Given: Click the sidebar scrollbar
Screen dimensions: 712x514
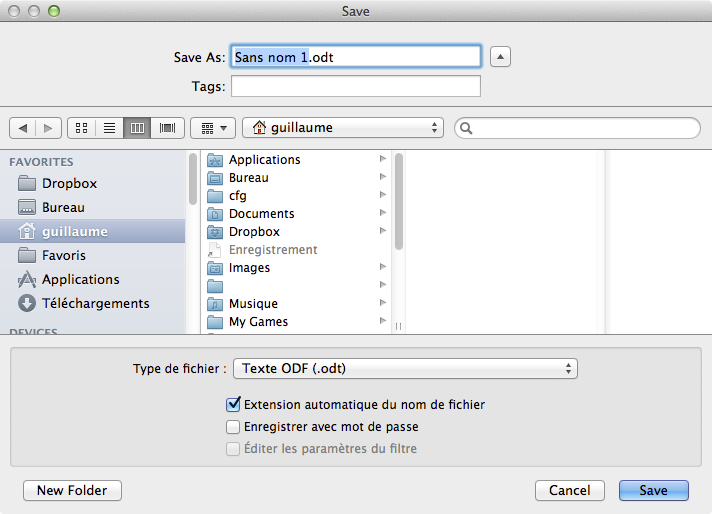Looking at the screenshot, I should pos(193,178).
